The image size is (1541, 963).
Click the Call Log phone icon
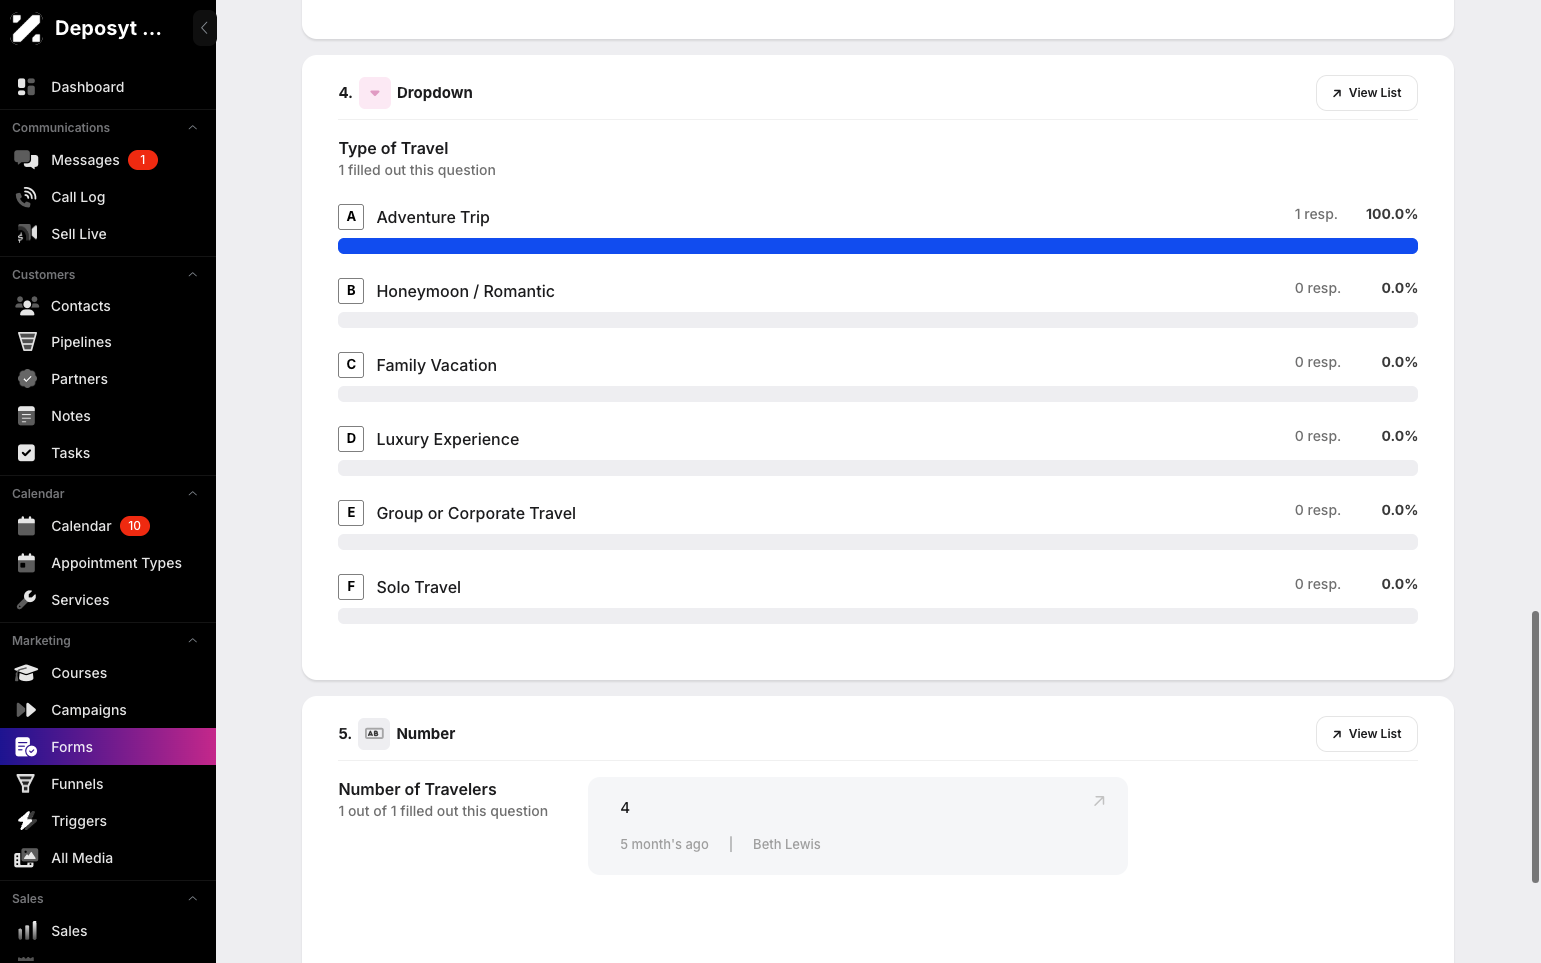point(27,197)
